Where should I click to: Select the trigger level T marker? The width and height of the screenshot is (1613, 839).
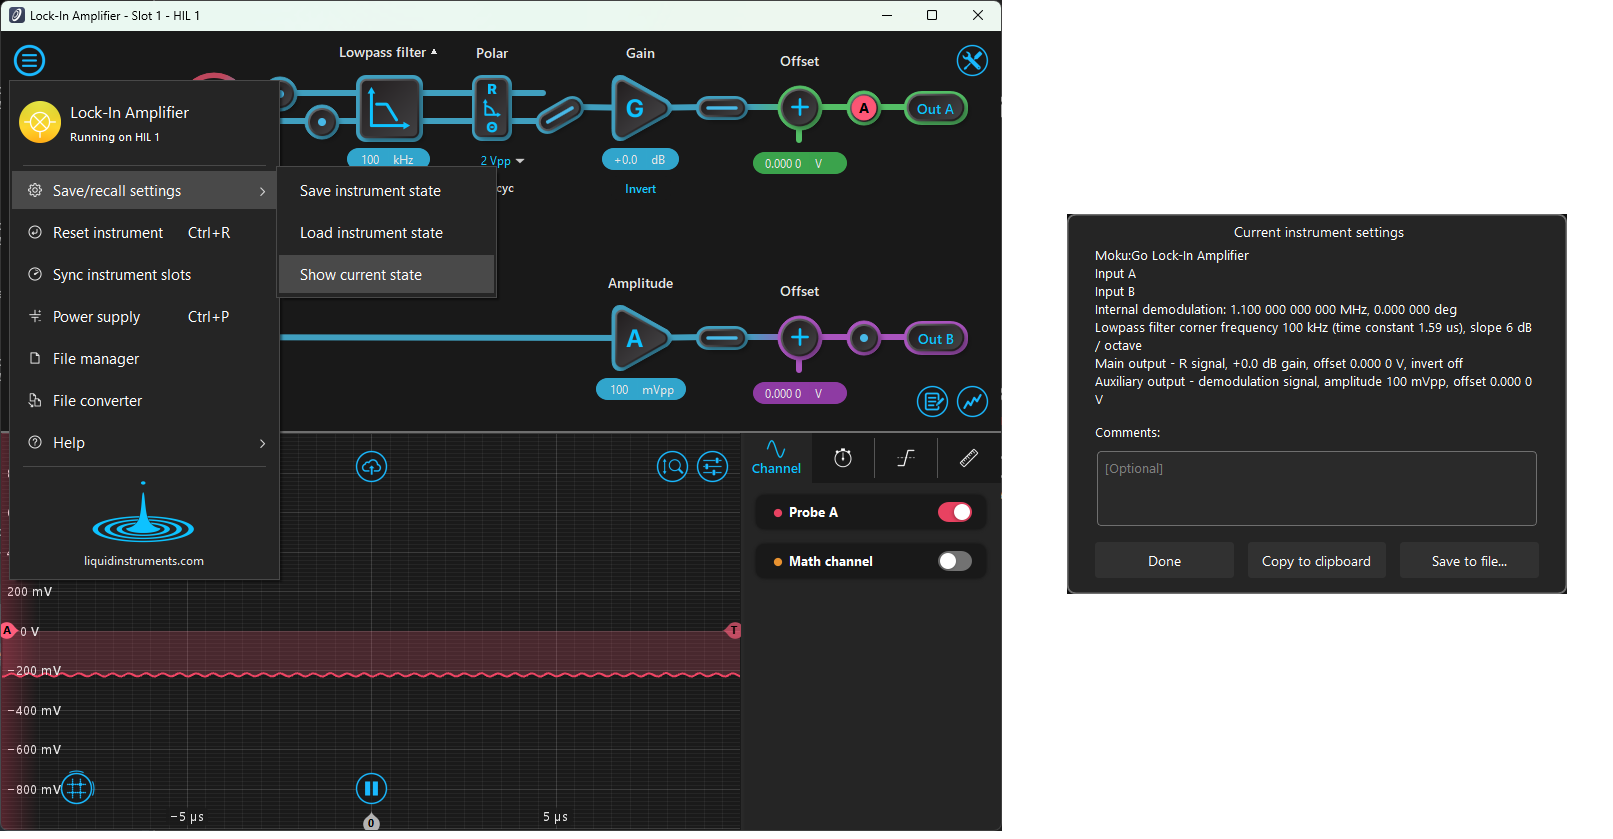[x=733, y=630]
